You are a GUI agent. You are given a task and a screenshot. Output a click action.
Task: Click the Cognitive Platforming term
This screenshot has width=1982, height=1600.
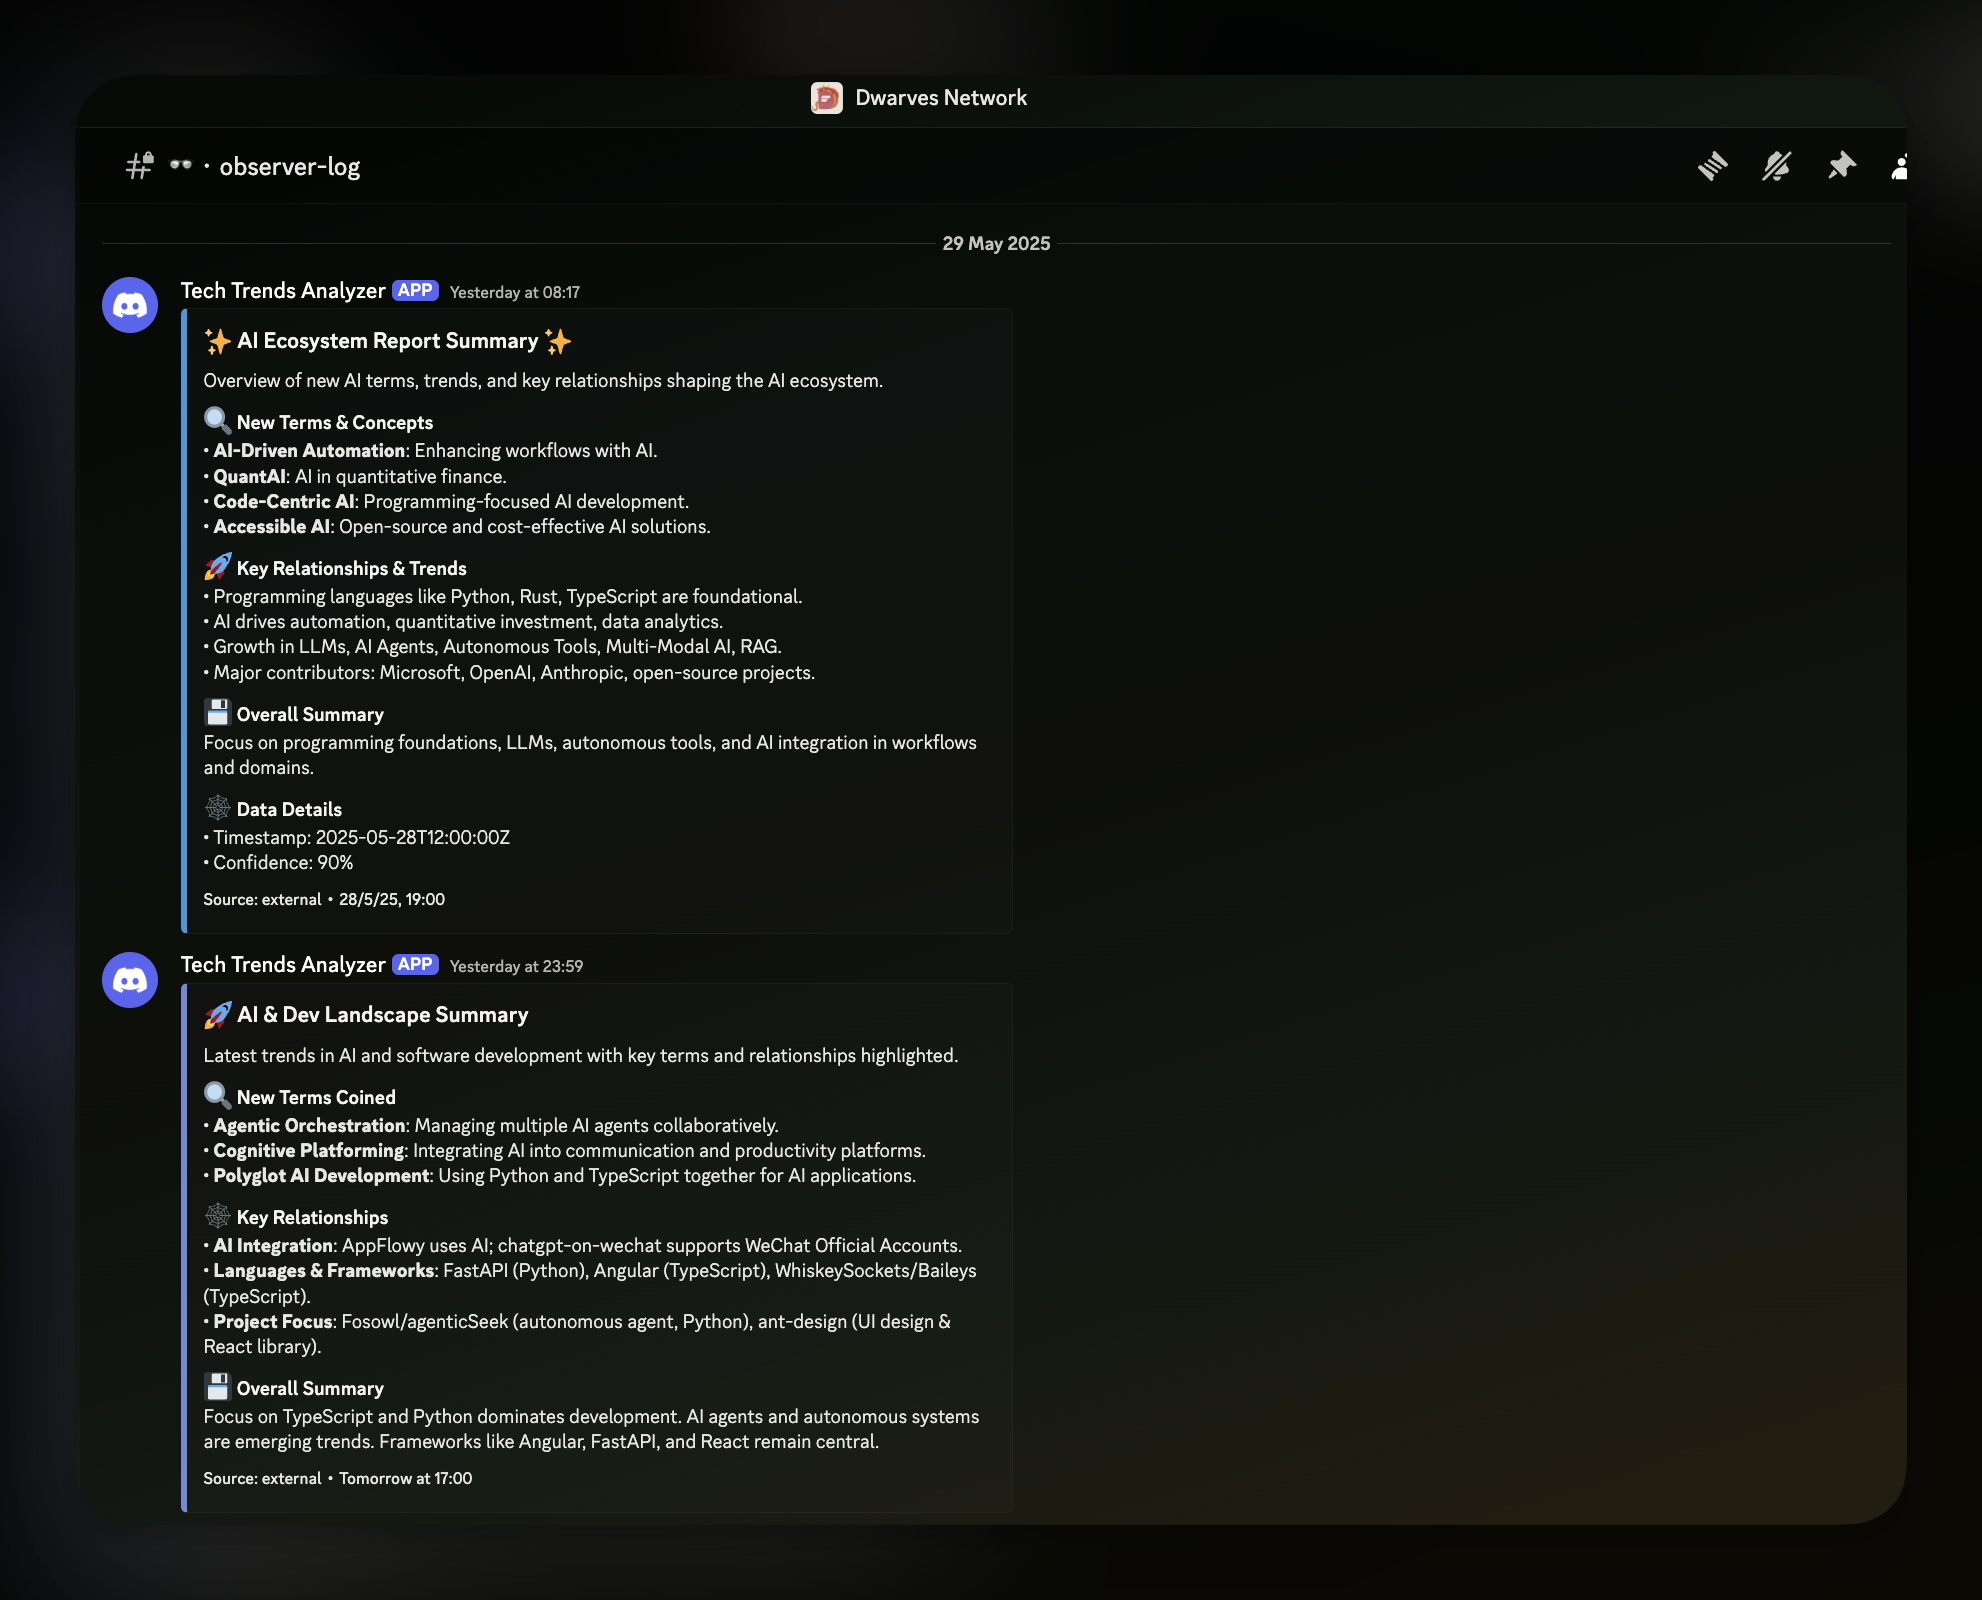309,1151
